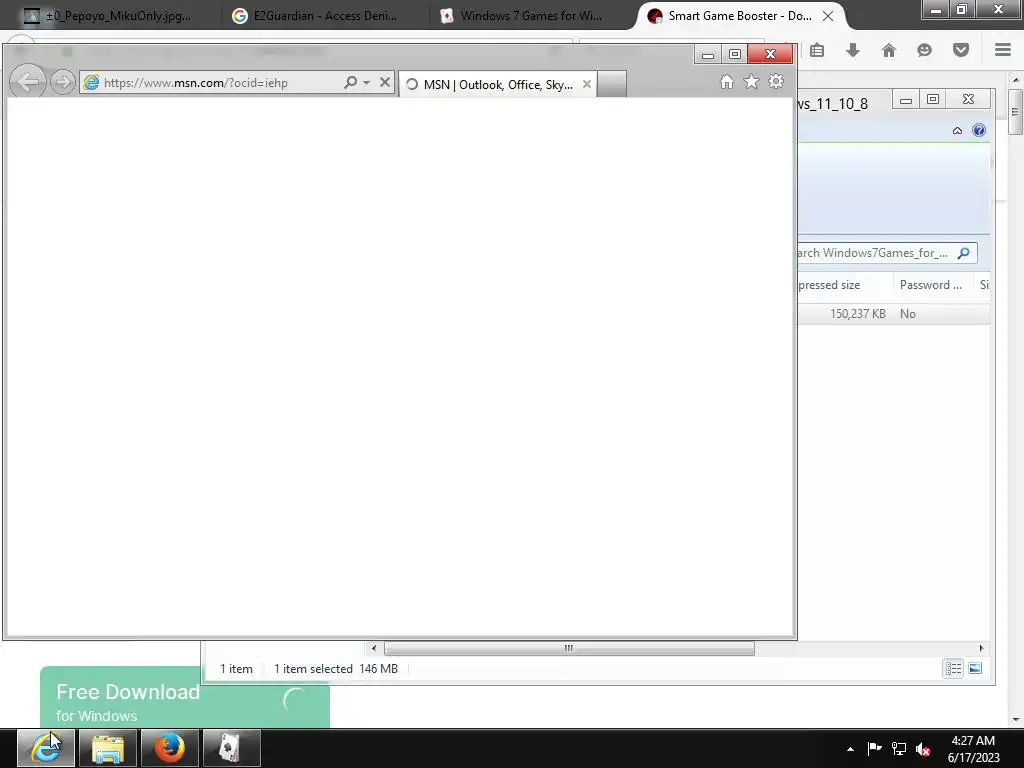Switch Explorer to details view icon
The height and width of the screenshot is (768, 1024).
953,668
